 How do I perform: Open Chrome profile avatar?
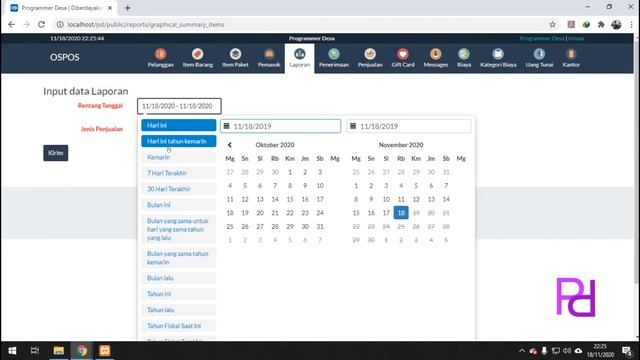(x=616, y=24)
